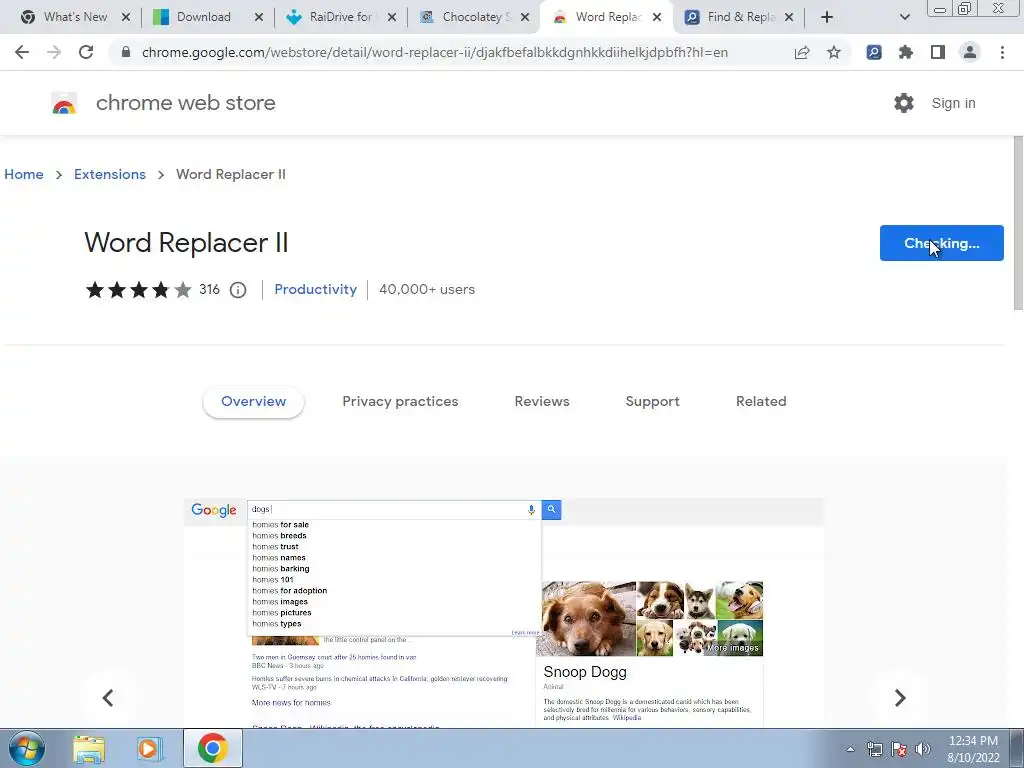Viewport: 1024px width, 768px height.
Task: Click the Sign in link
Action: coord(953,103)
